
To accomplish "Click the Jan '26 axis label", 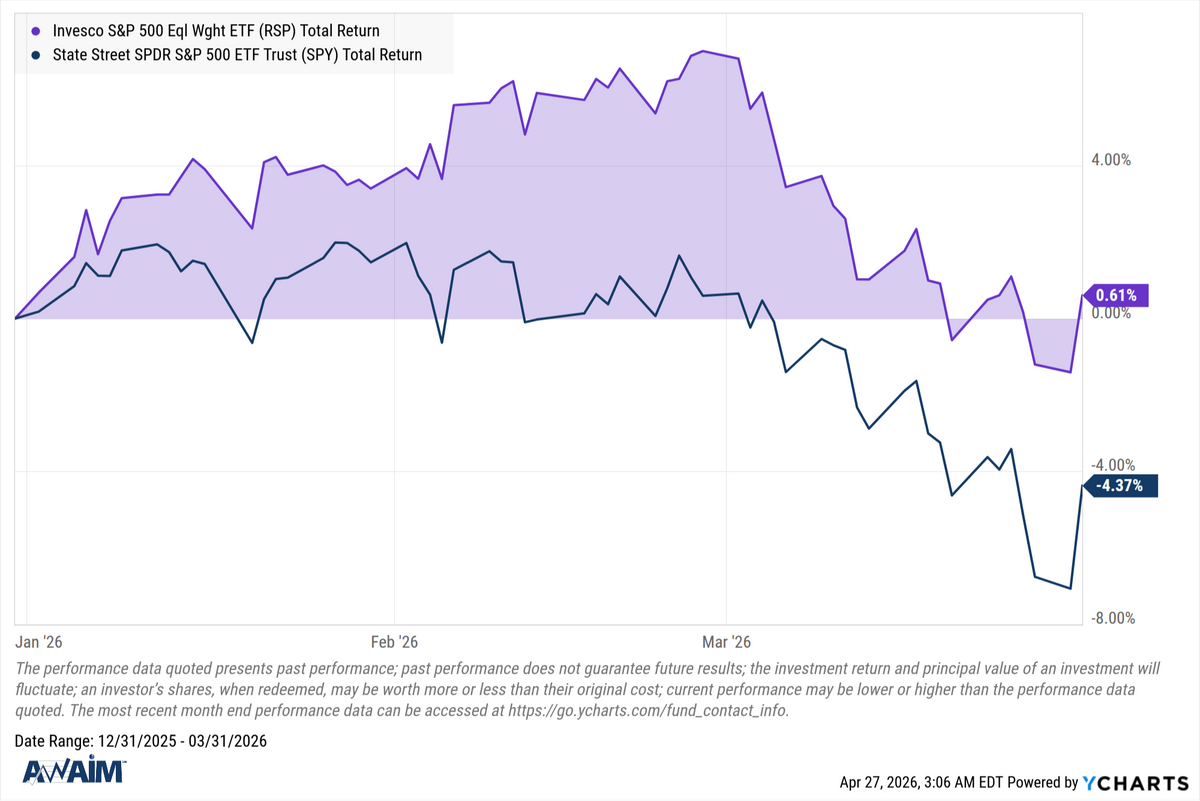I will tap(42, 640).
